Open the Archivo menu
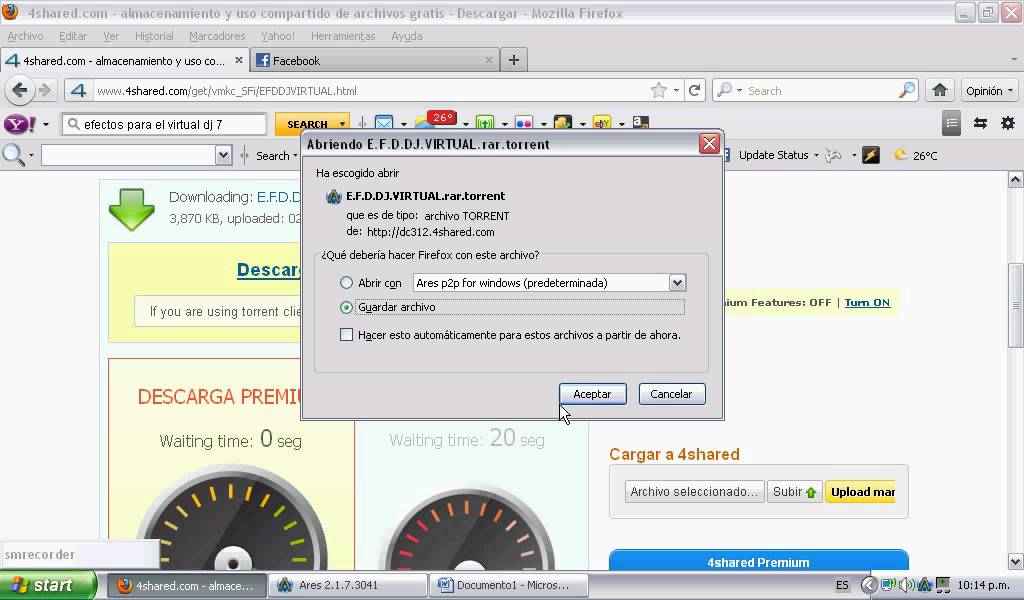Image resolution: width=1024 pixels, height=600 pixels. tap(25, 36)
